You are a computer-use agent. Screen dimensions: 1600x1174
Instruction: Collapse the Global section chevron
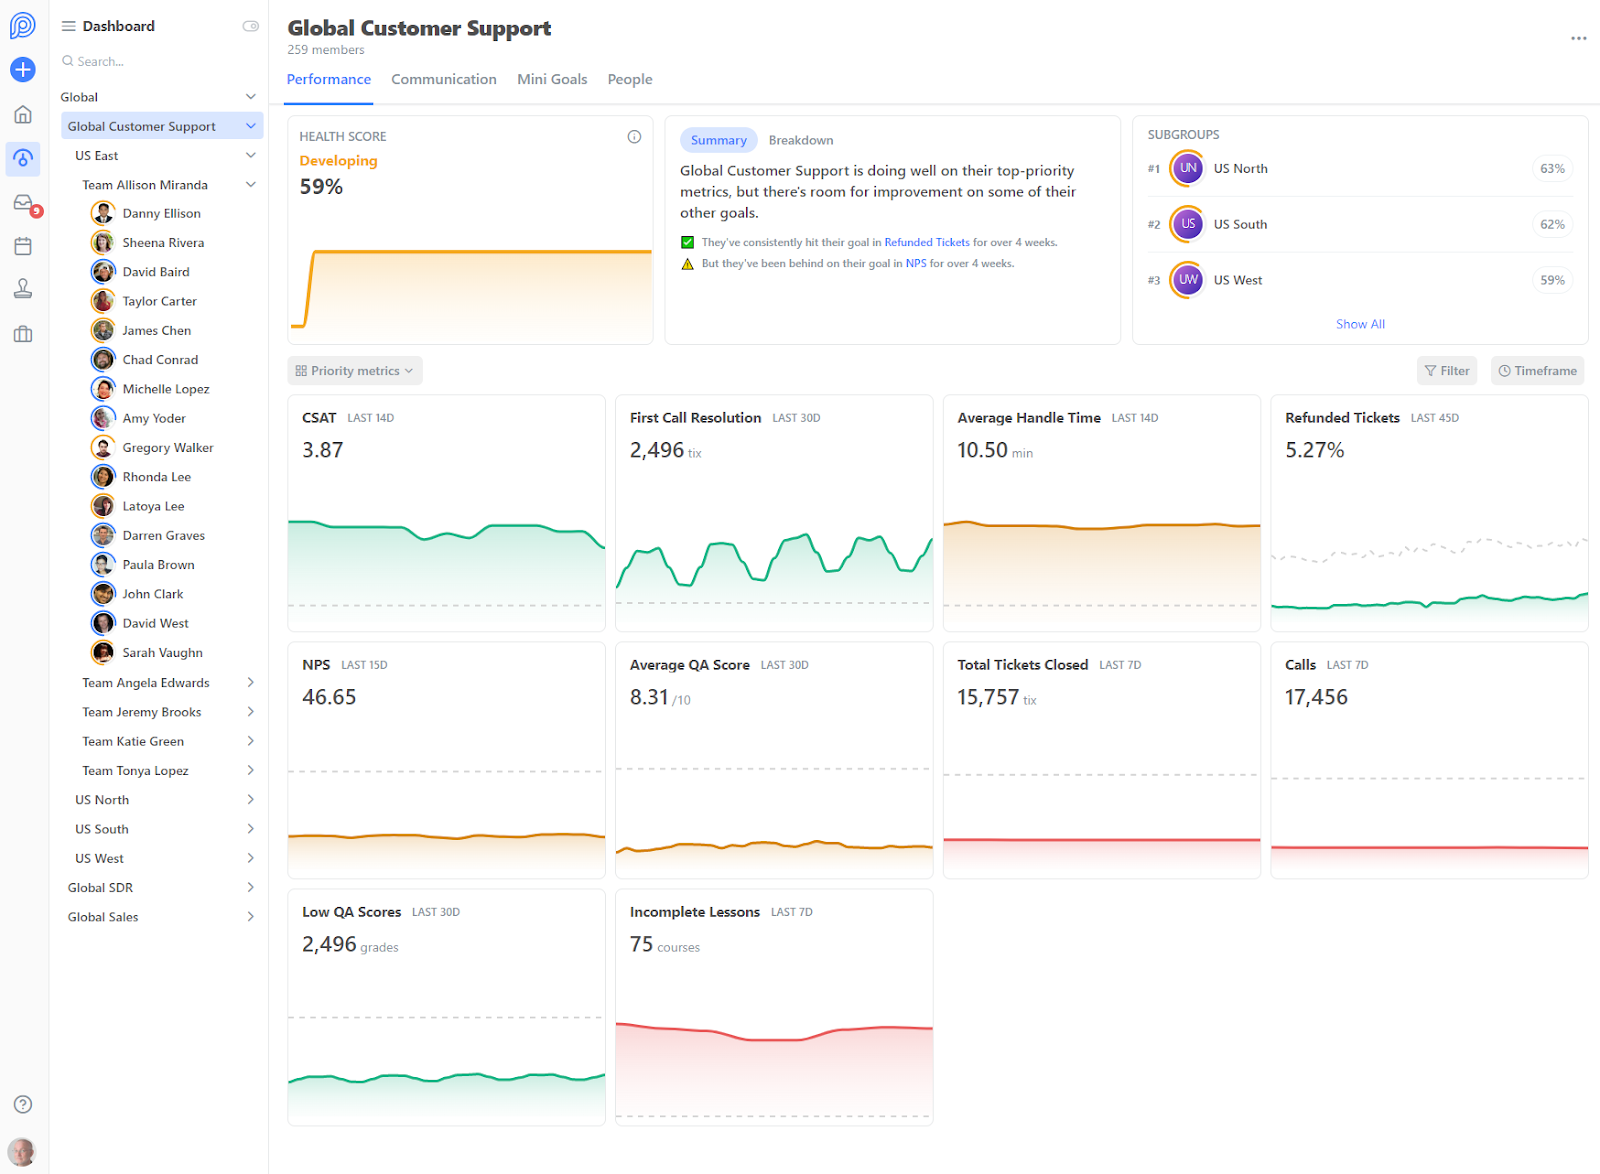(x=251, y=97)
